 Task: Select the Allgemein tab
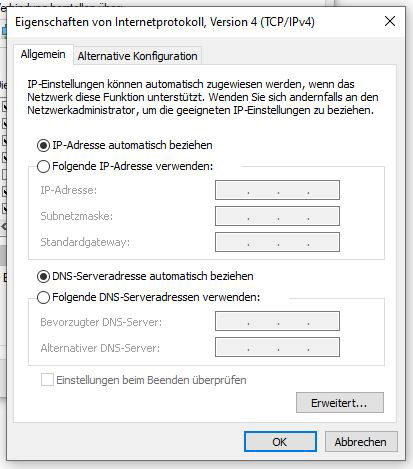(x=43, y=54)
